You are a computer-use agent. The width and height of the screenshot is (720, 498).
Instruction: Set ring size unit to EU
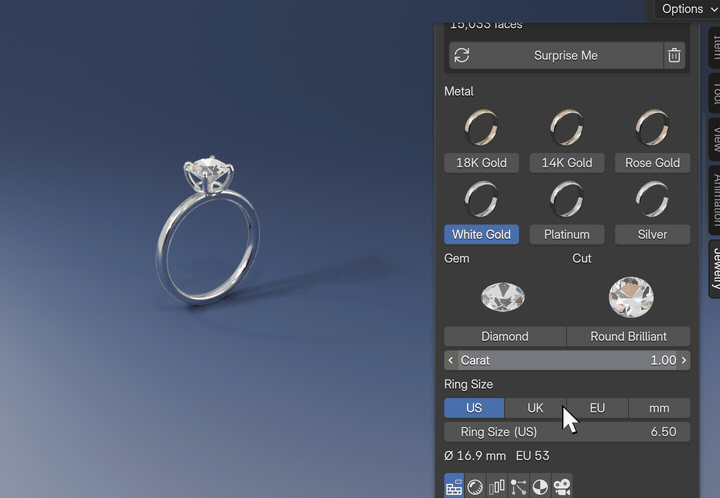click(x=597, y=408)
